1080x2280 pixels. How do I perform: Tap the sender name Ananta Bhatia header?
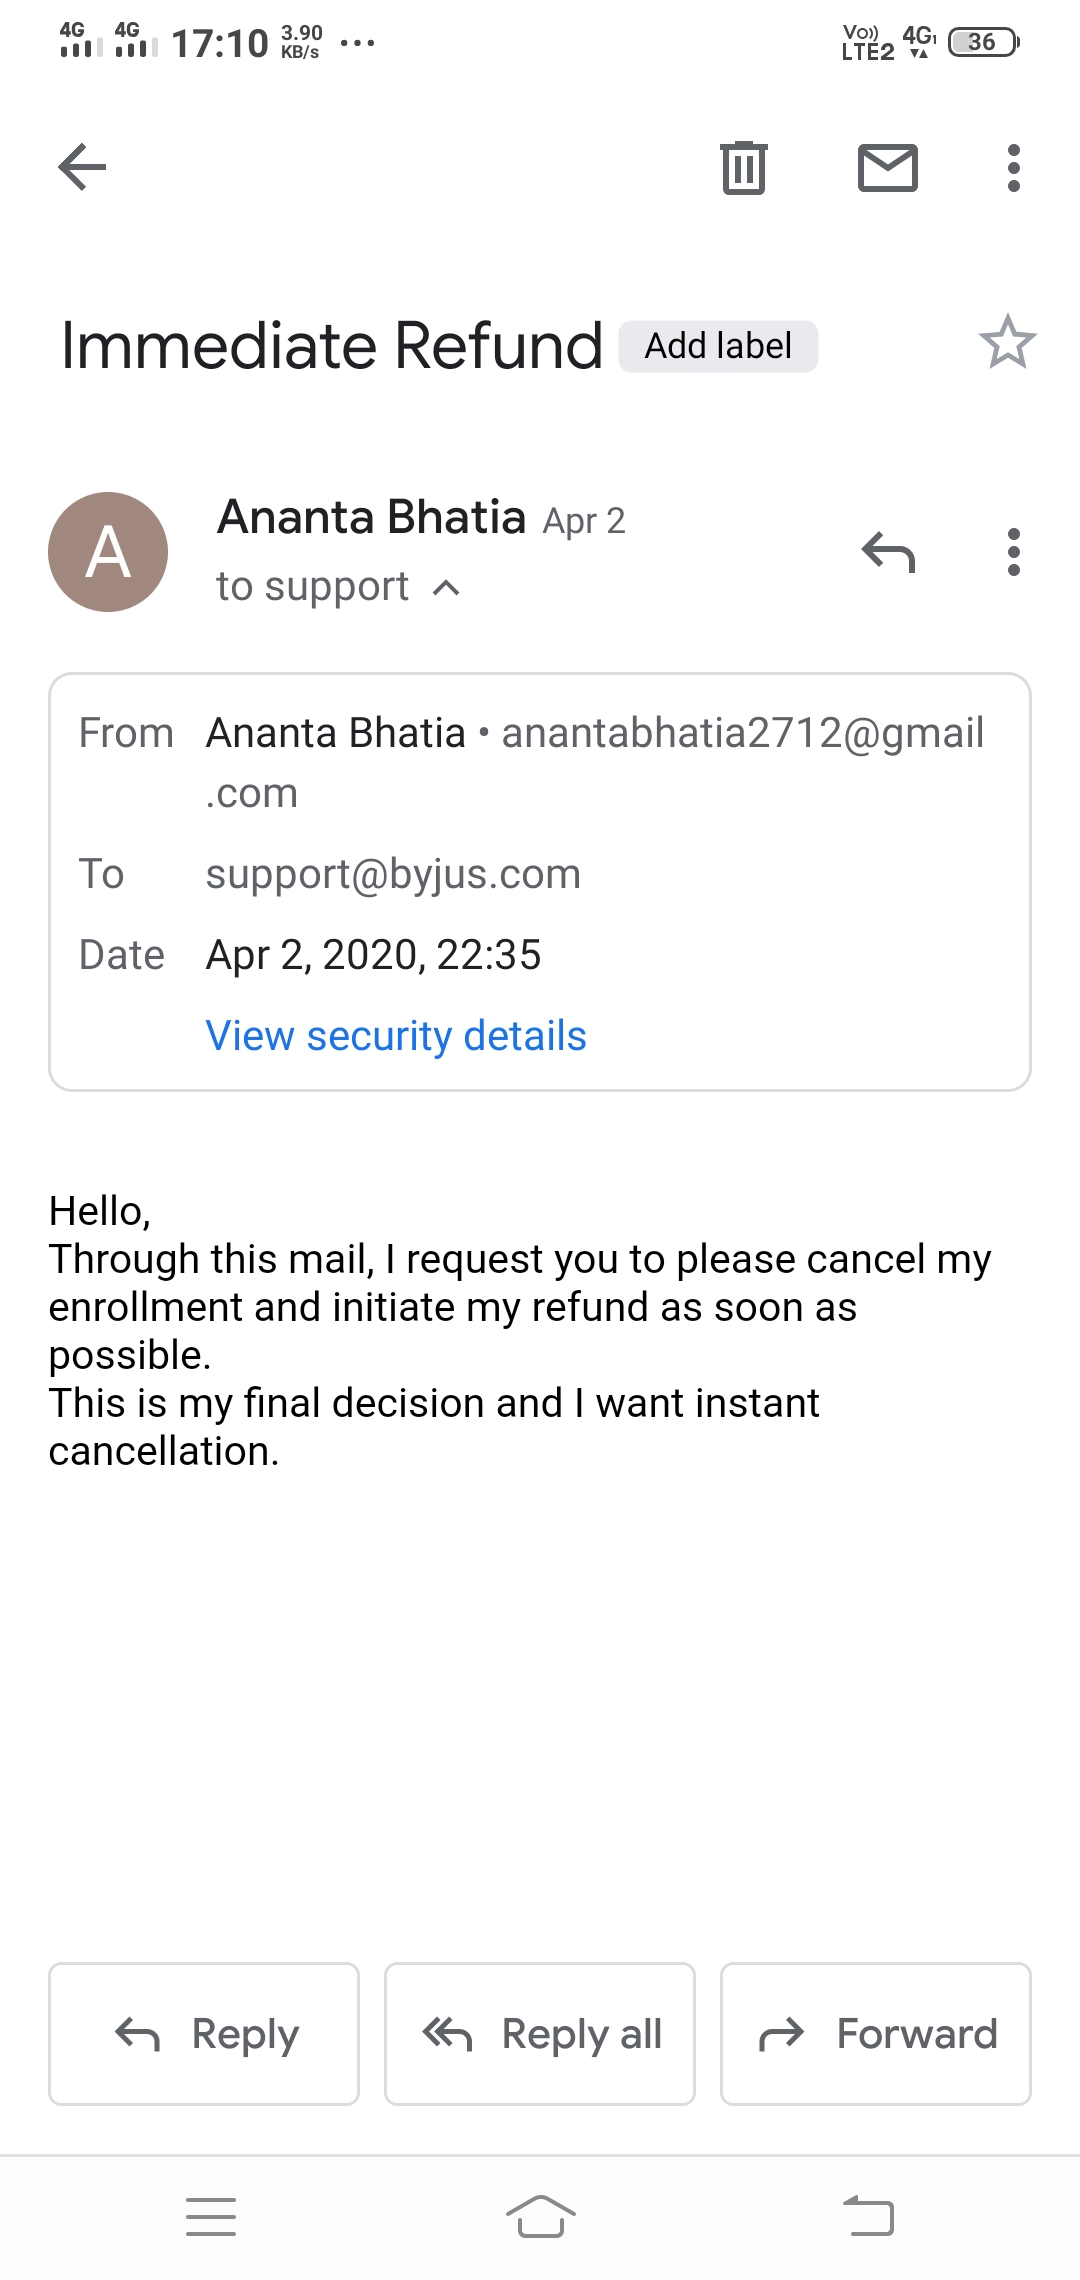372,518
